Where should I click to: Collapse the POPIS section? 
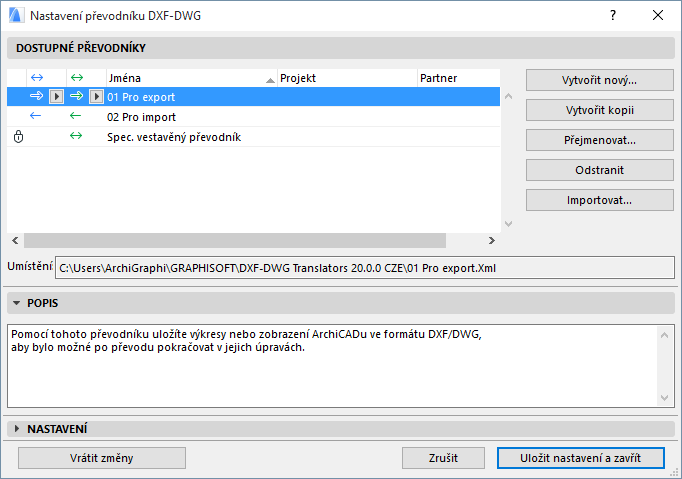click(x=18, y=302)
